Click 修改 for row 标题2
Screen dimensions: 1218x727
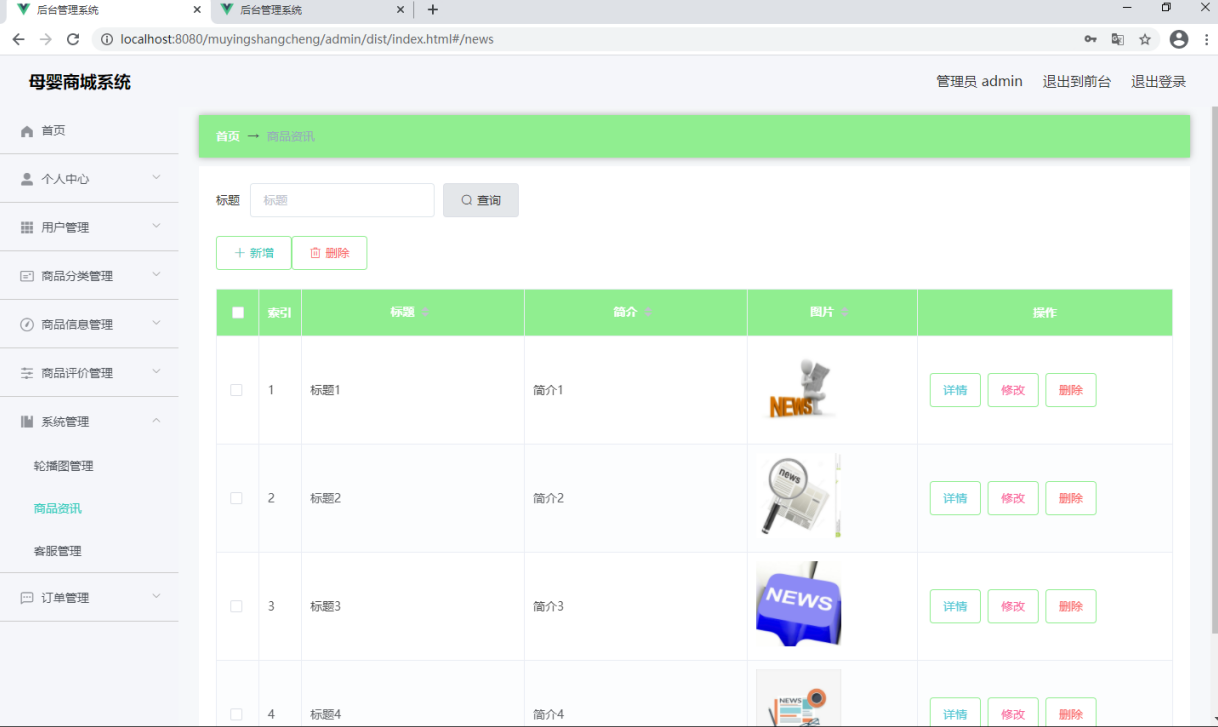[1013, 498]
